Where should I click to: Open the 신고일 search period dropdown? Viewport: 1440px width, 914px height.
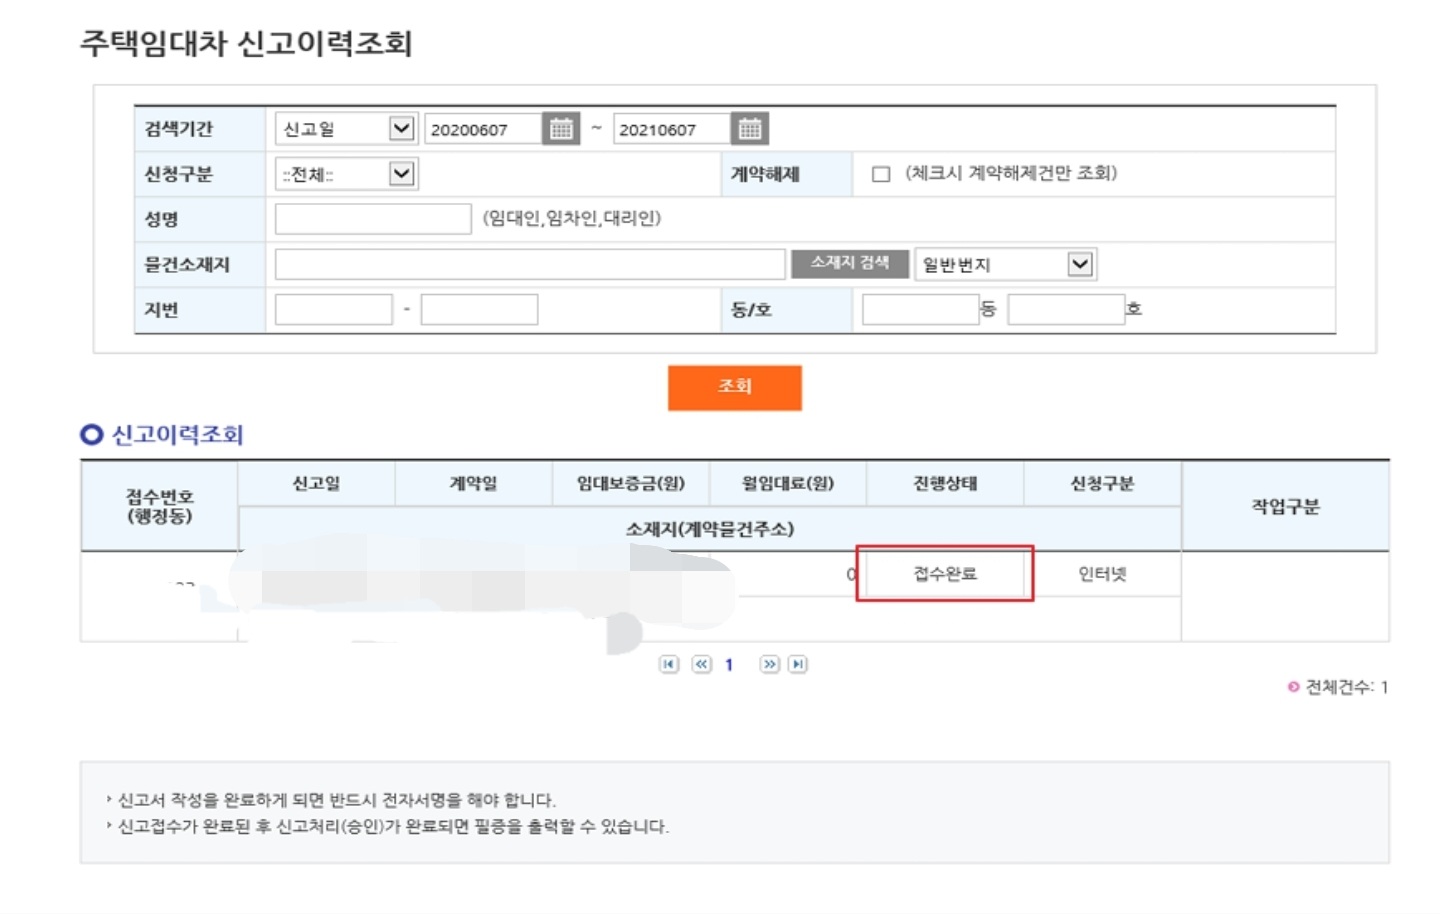coord(345,129)
